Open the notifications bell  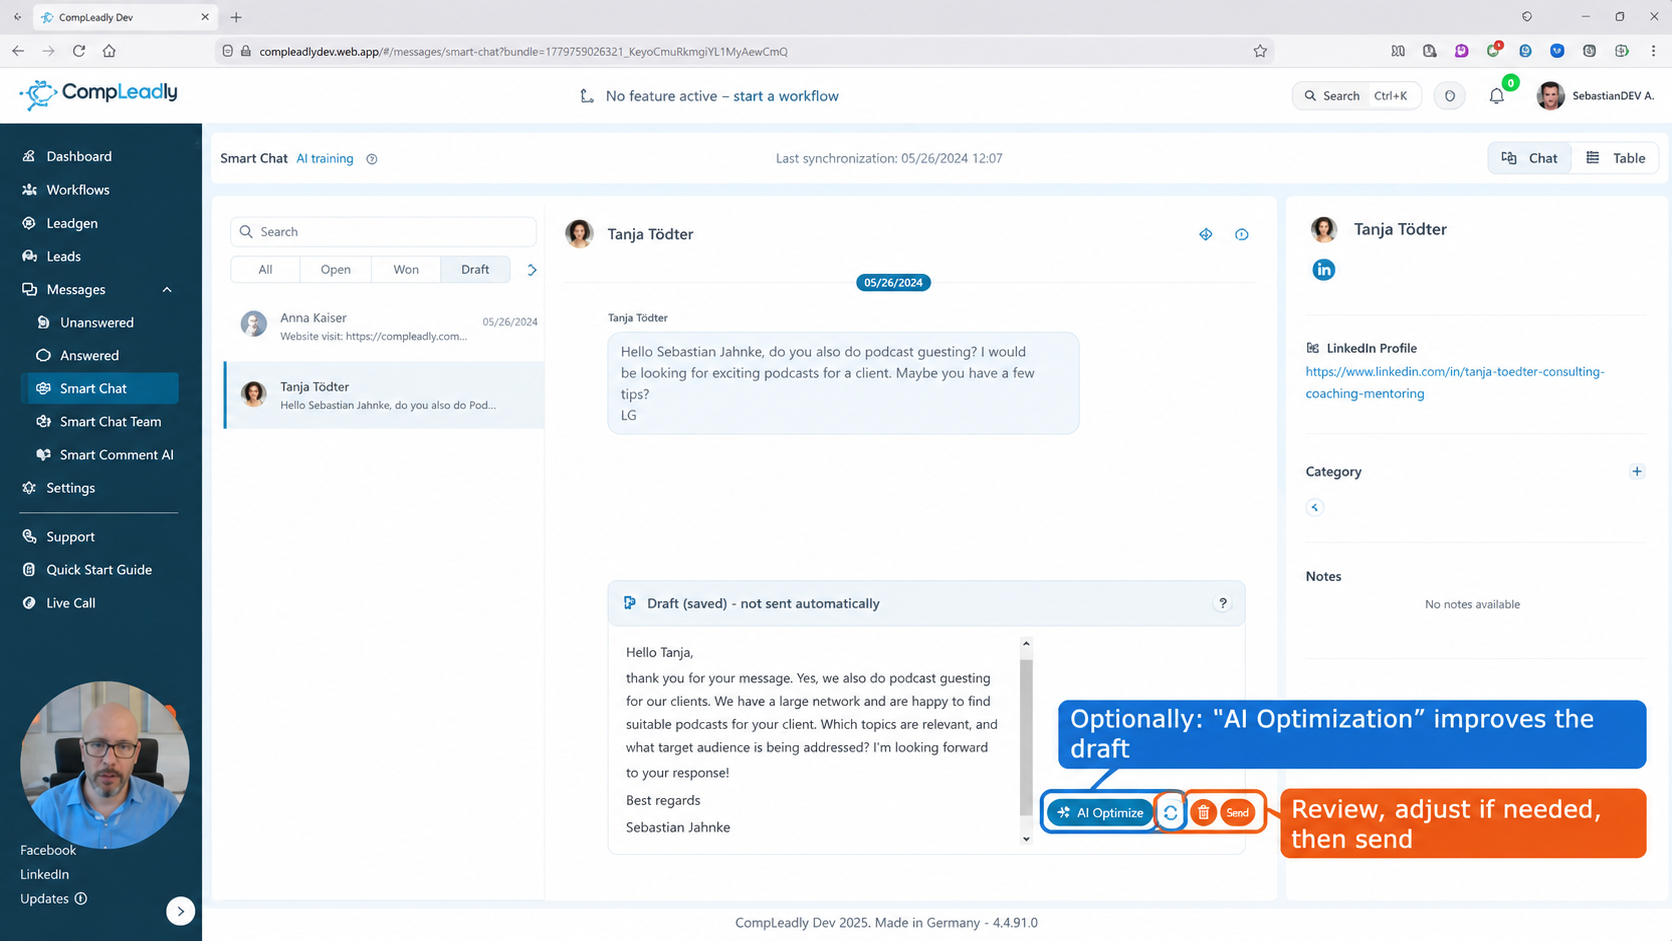pyautogui.click(x=1496, y=96)
